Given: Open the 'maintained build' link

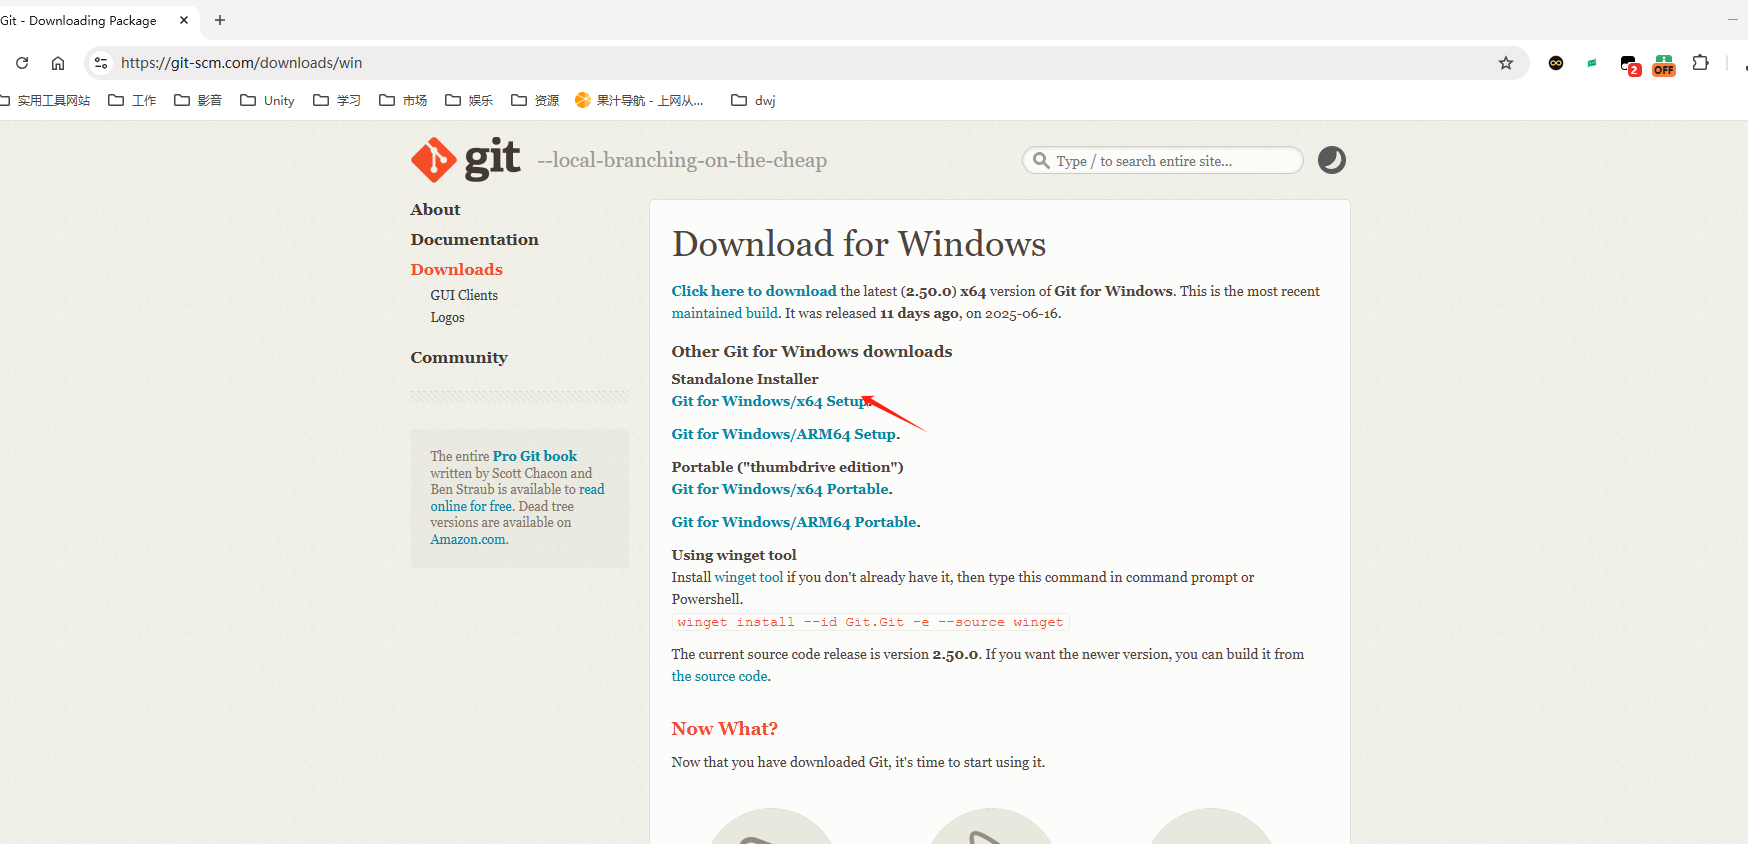Looking at the screenshot, I should click(x=724, y=313).
